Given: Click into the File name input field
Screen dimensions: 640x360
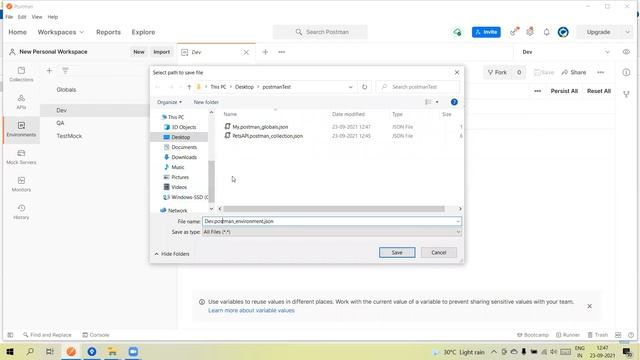Looking at the screenshot, I should (x=332, y=221).
